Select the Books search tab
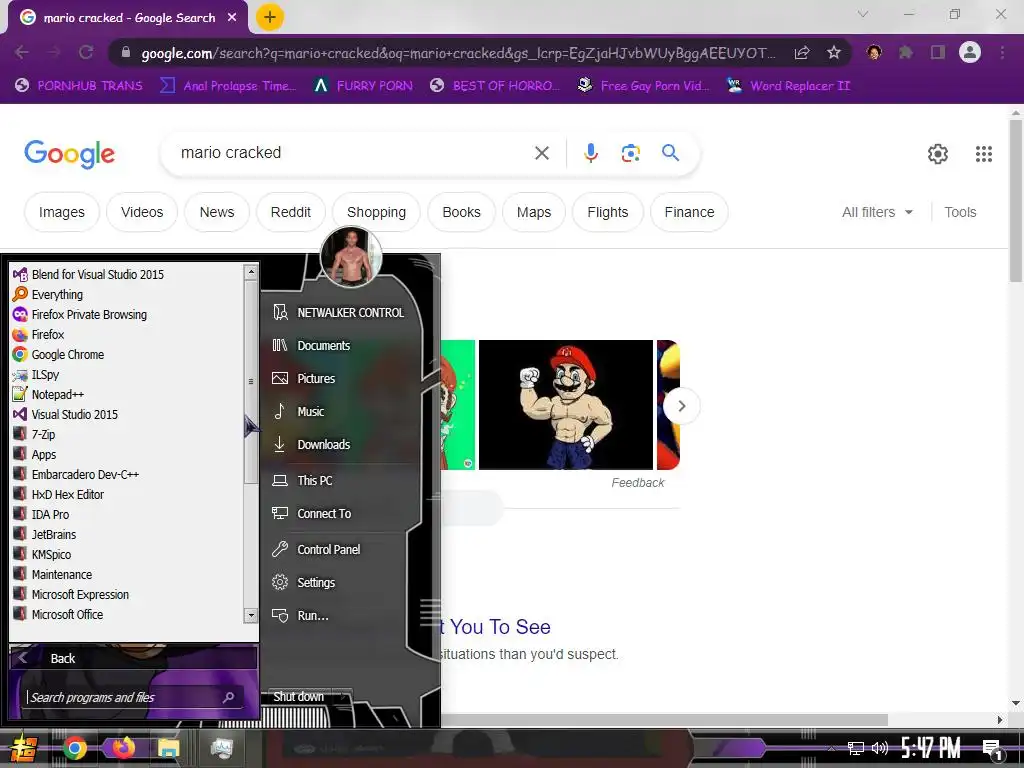 click(x=461, y=212)
